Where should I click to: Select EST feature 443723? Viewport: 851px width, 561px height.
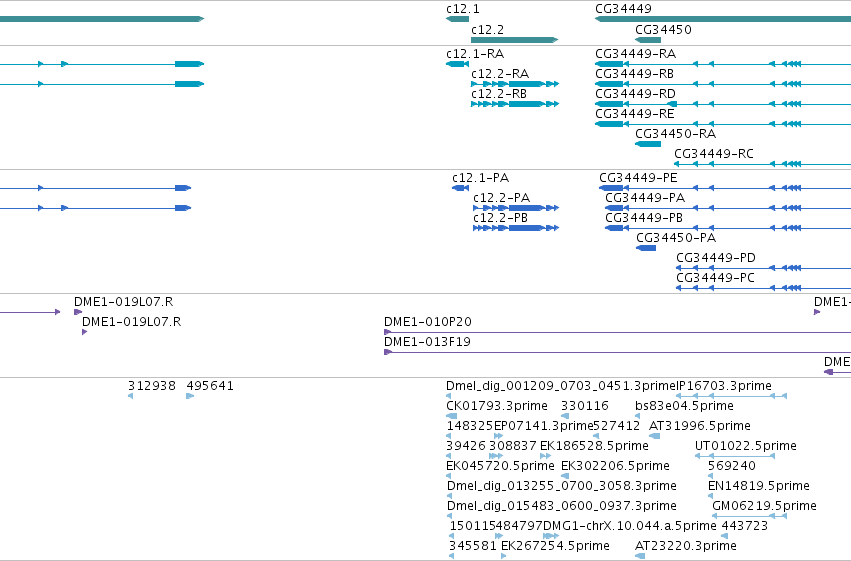(x=744, y=527)
